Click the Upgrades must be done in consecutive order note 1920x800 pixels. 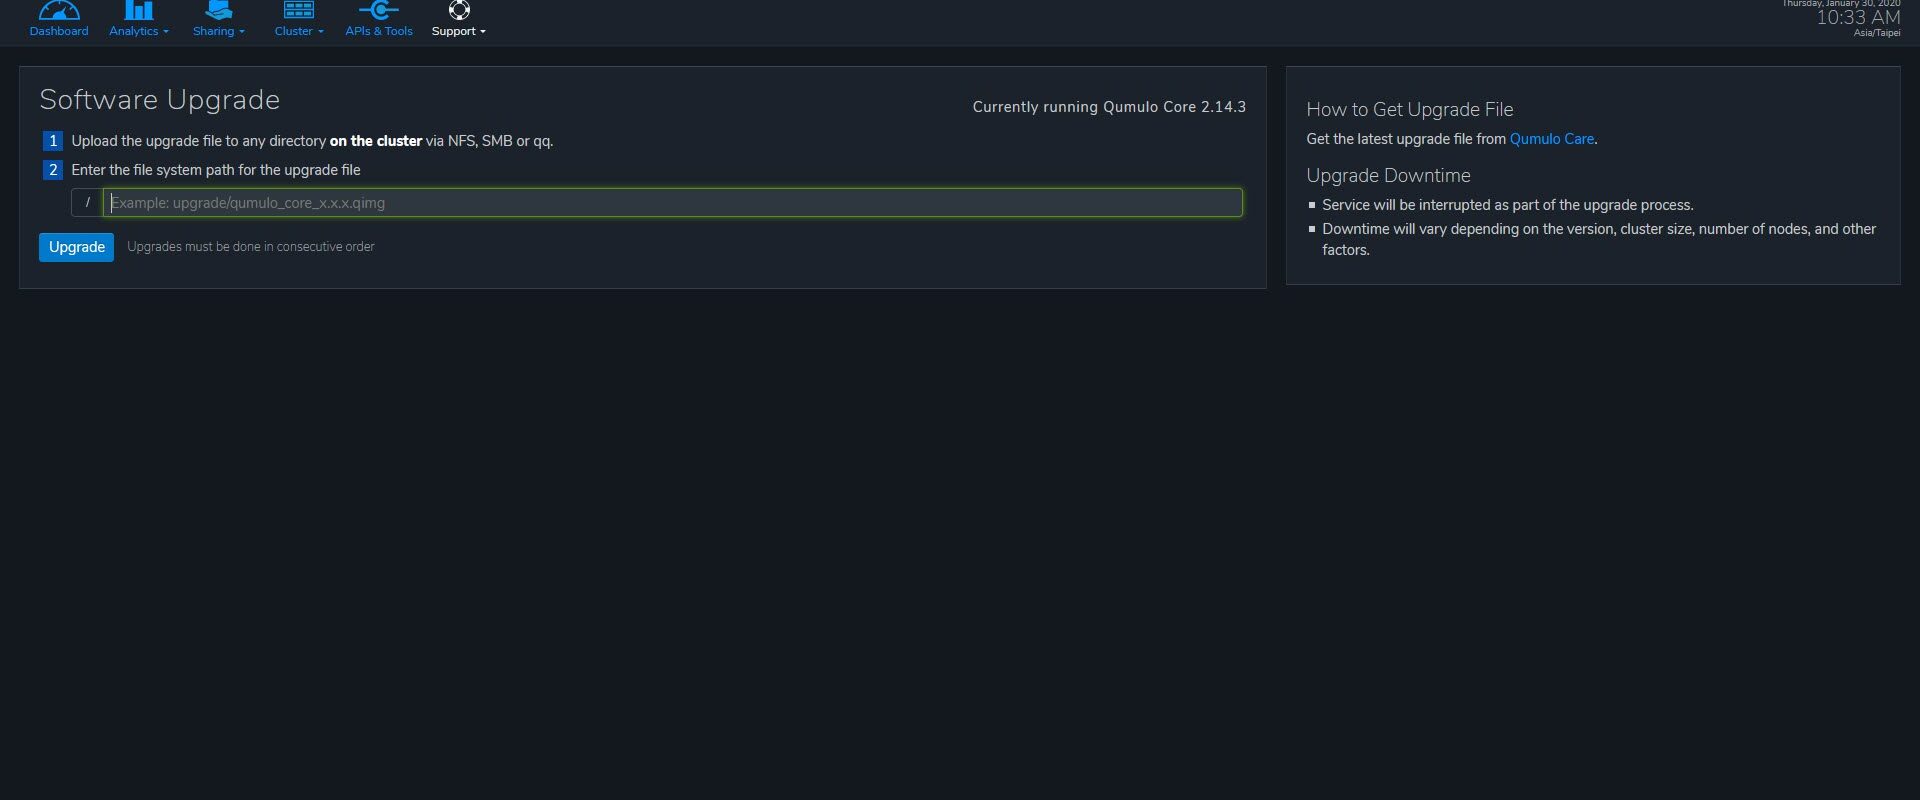pos(251,247)
